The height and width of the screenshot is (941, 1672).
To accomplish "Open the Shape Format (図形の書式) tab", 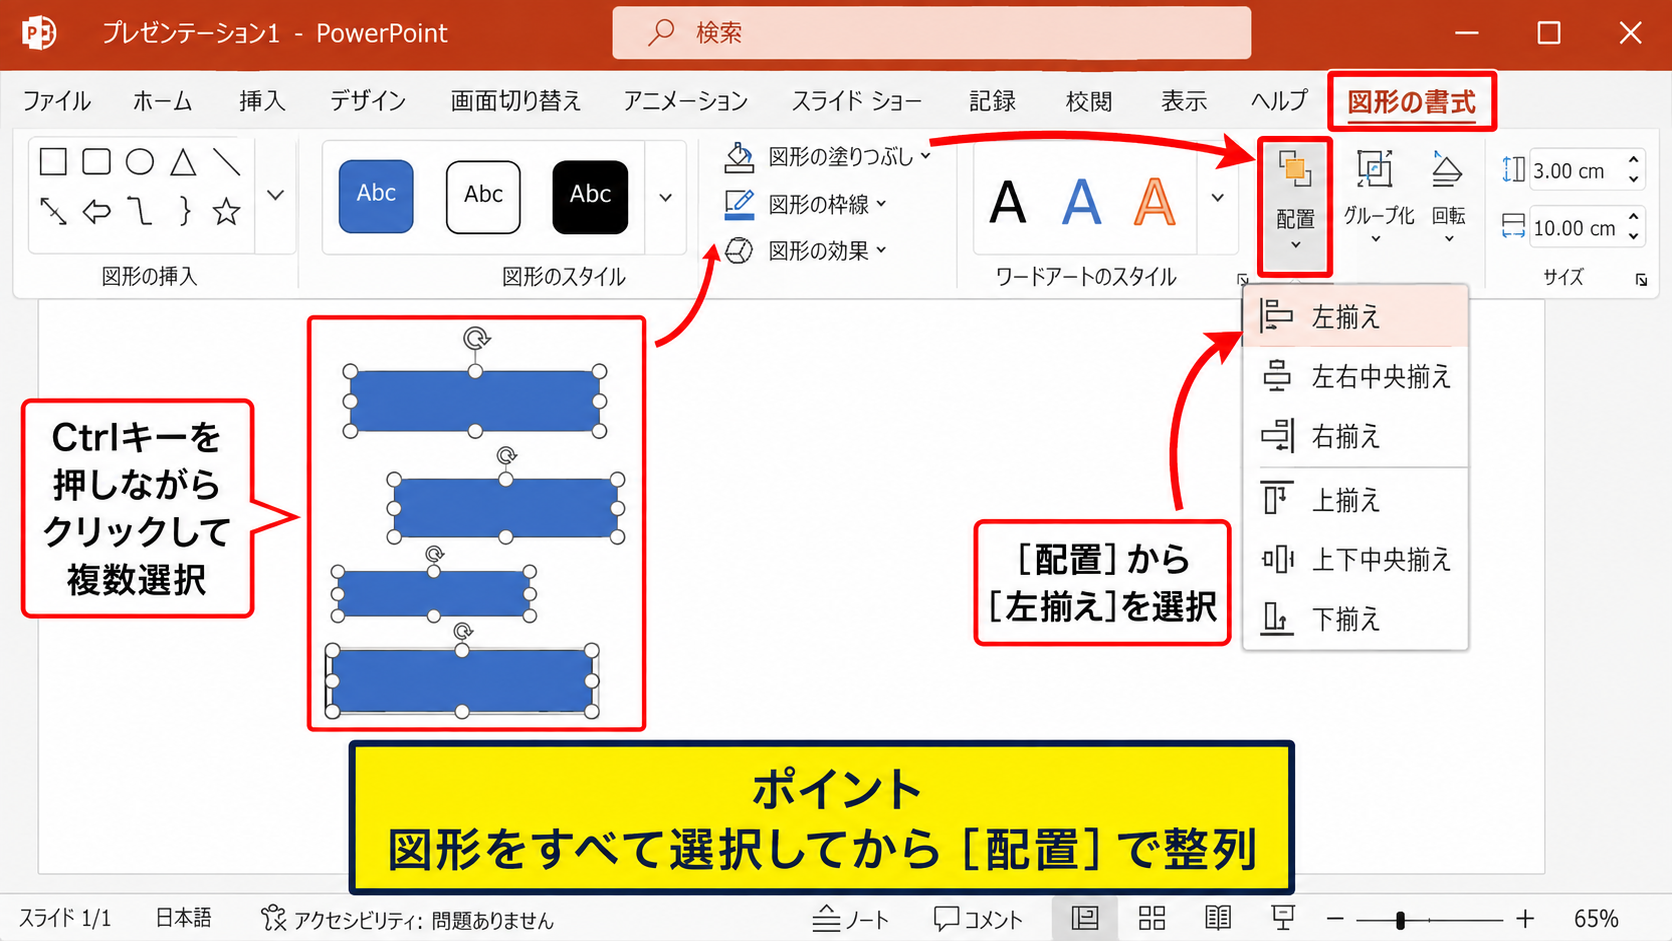I will pos(1411,101).
